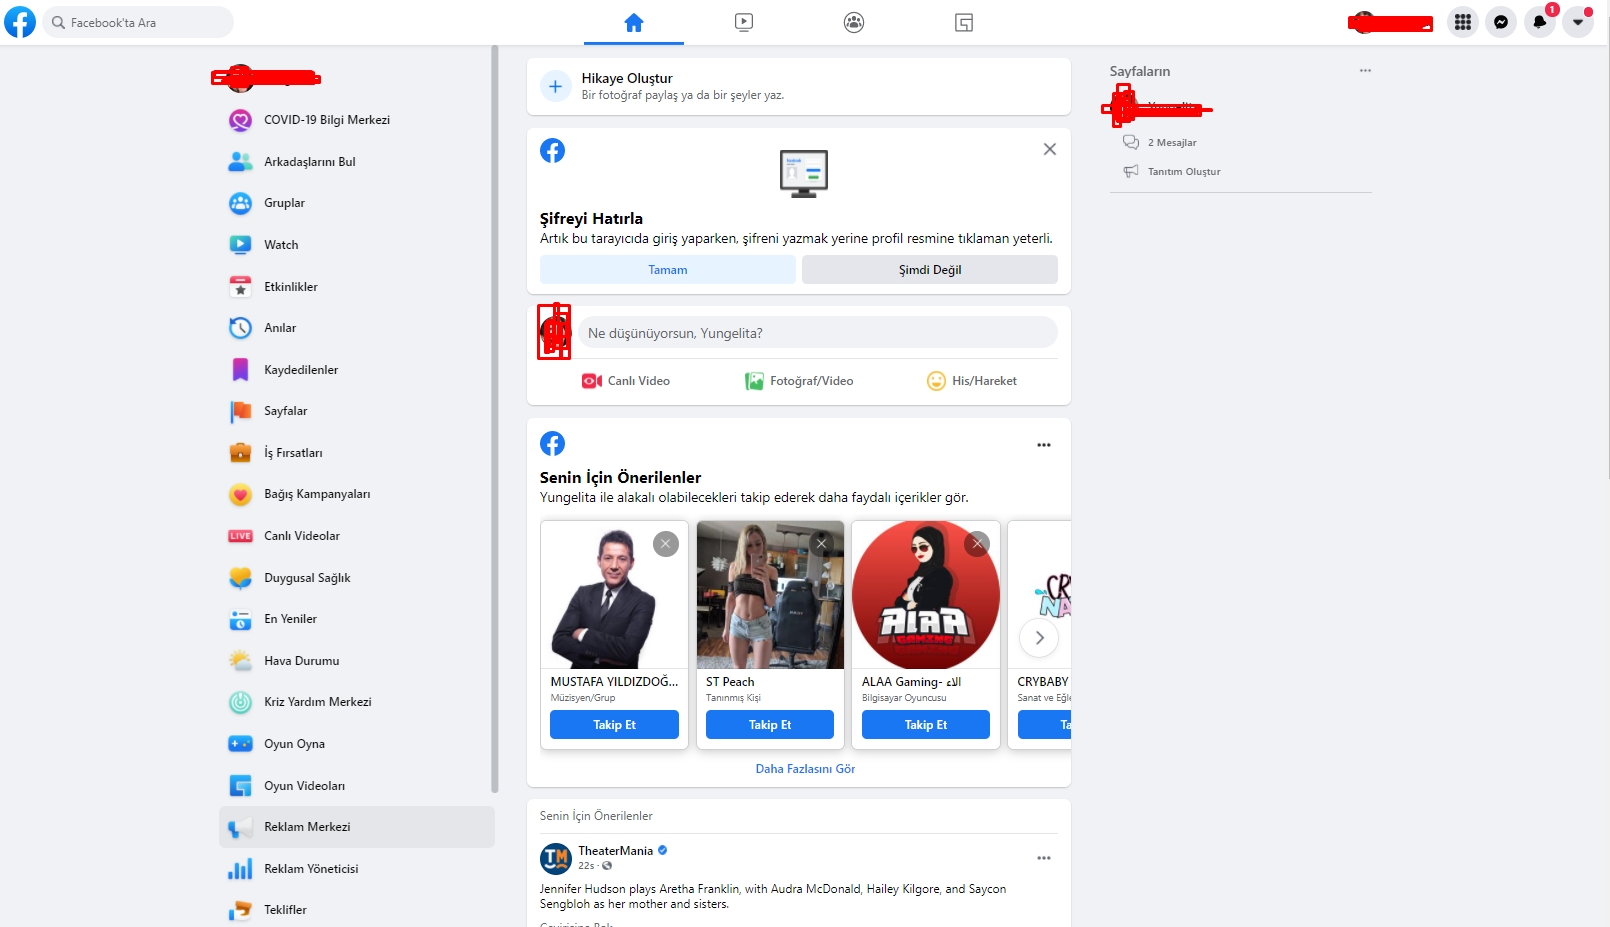The image size is (1610, 927).
Task: Remove ALAA Gaming suggestion
Action: click(977, 544)
